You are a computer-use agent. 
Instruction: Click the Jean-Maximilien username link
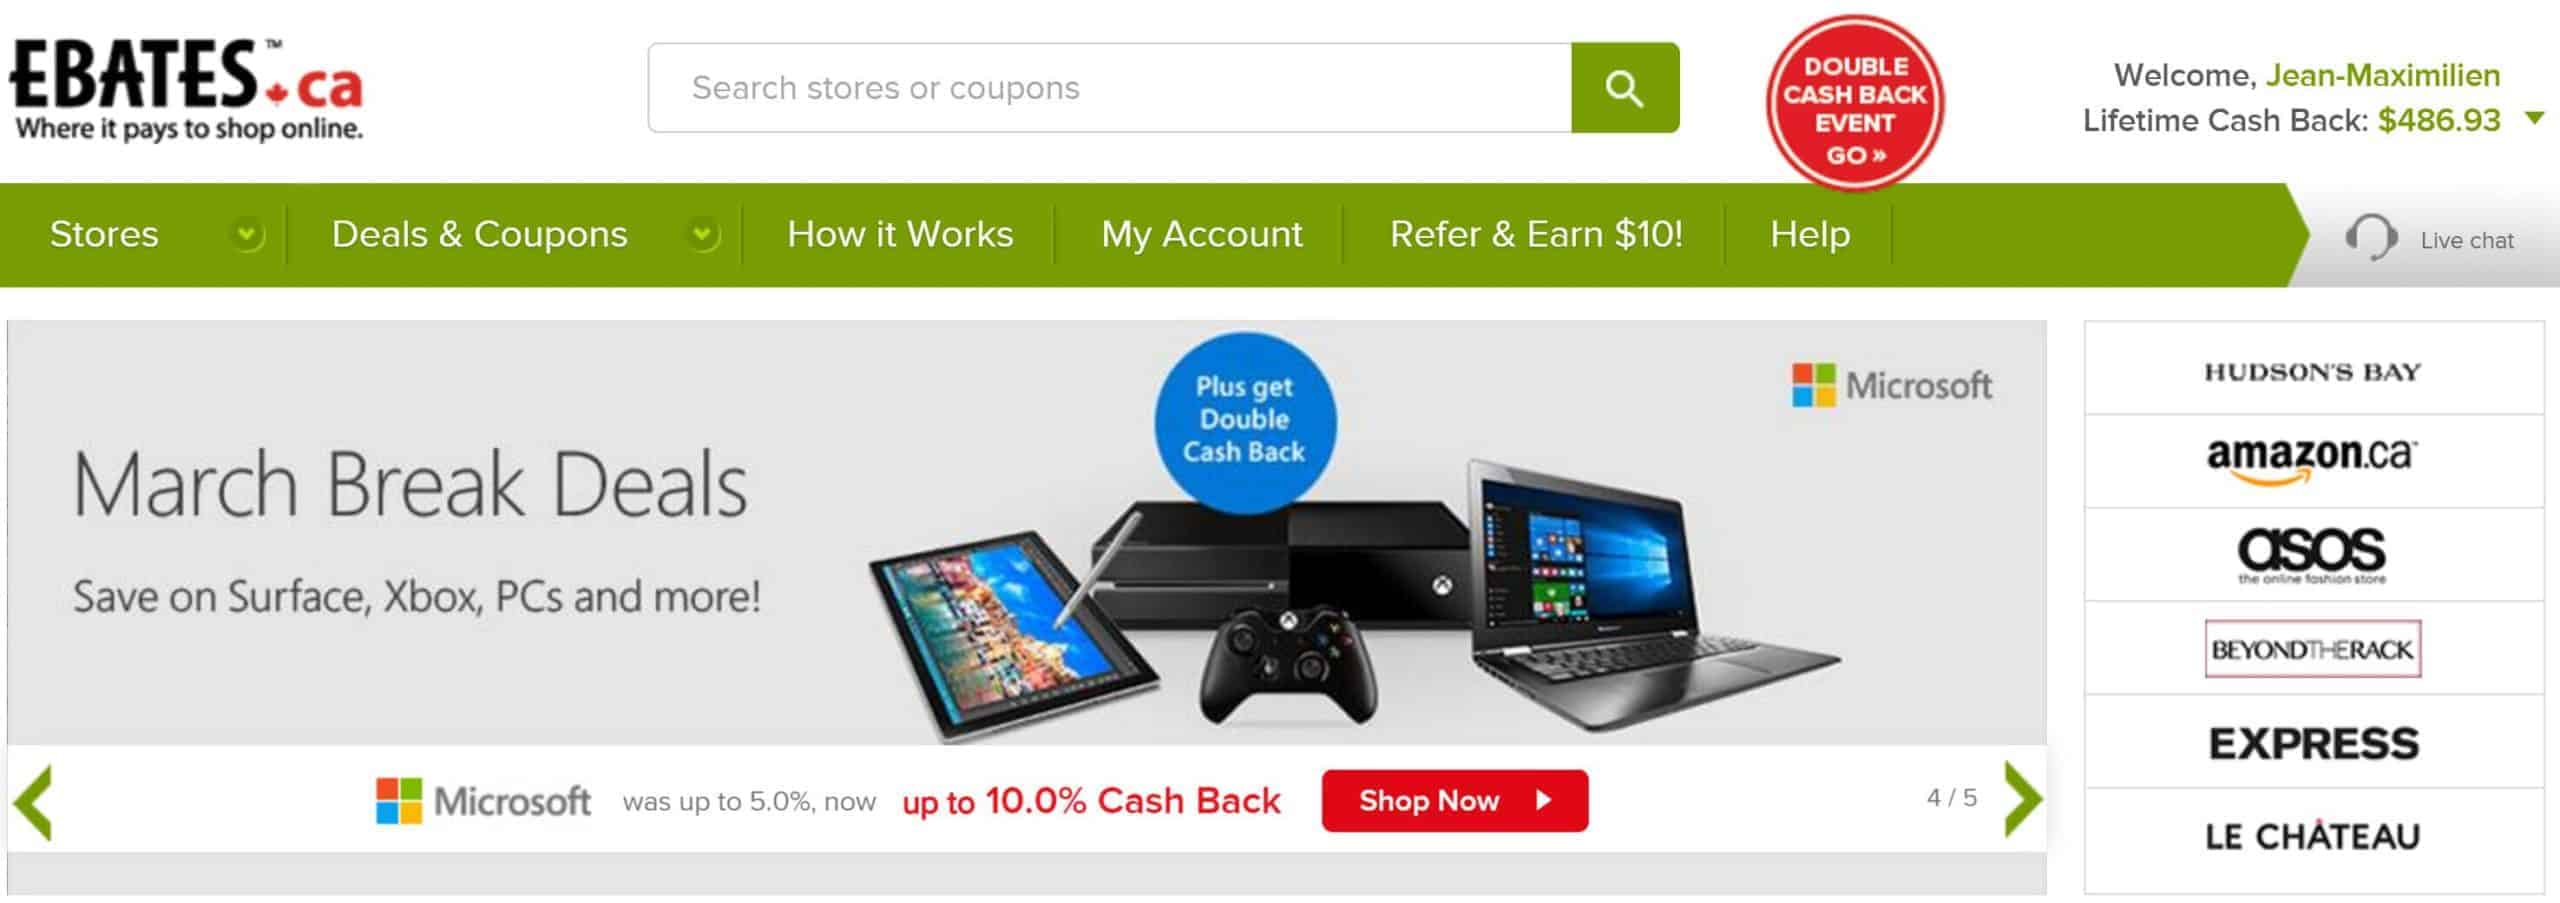[2383, 75]
